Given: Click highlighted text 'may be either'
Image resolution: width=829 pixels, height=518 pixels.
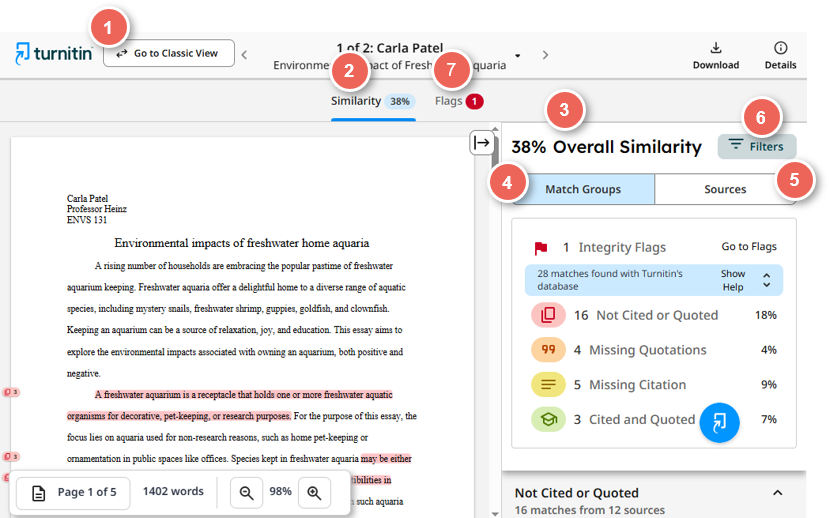Looking at the screenshot, I should 386,459.
